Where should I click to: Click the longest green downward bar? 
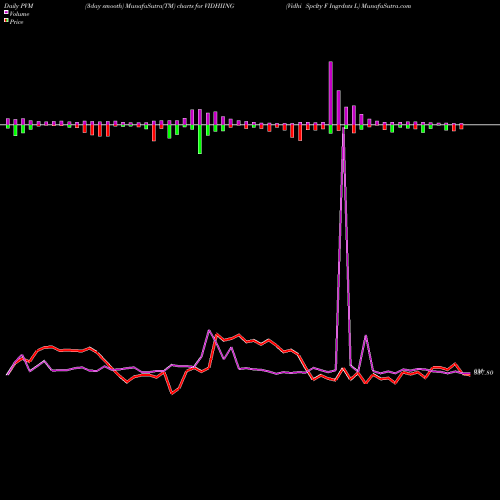(200, 139)
